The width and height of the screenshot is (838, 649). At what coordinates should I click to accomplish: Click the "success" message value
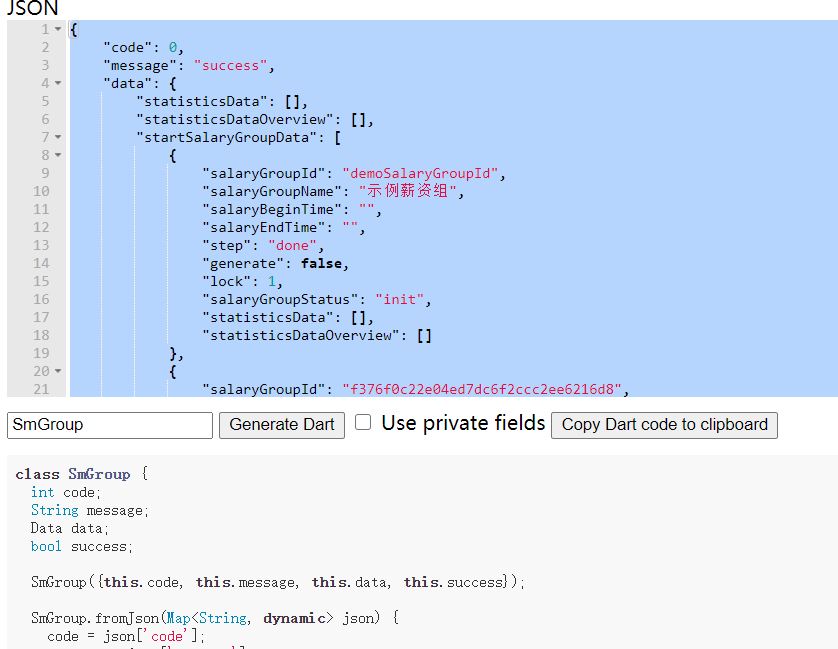(x=230, y=65)
